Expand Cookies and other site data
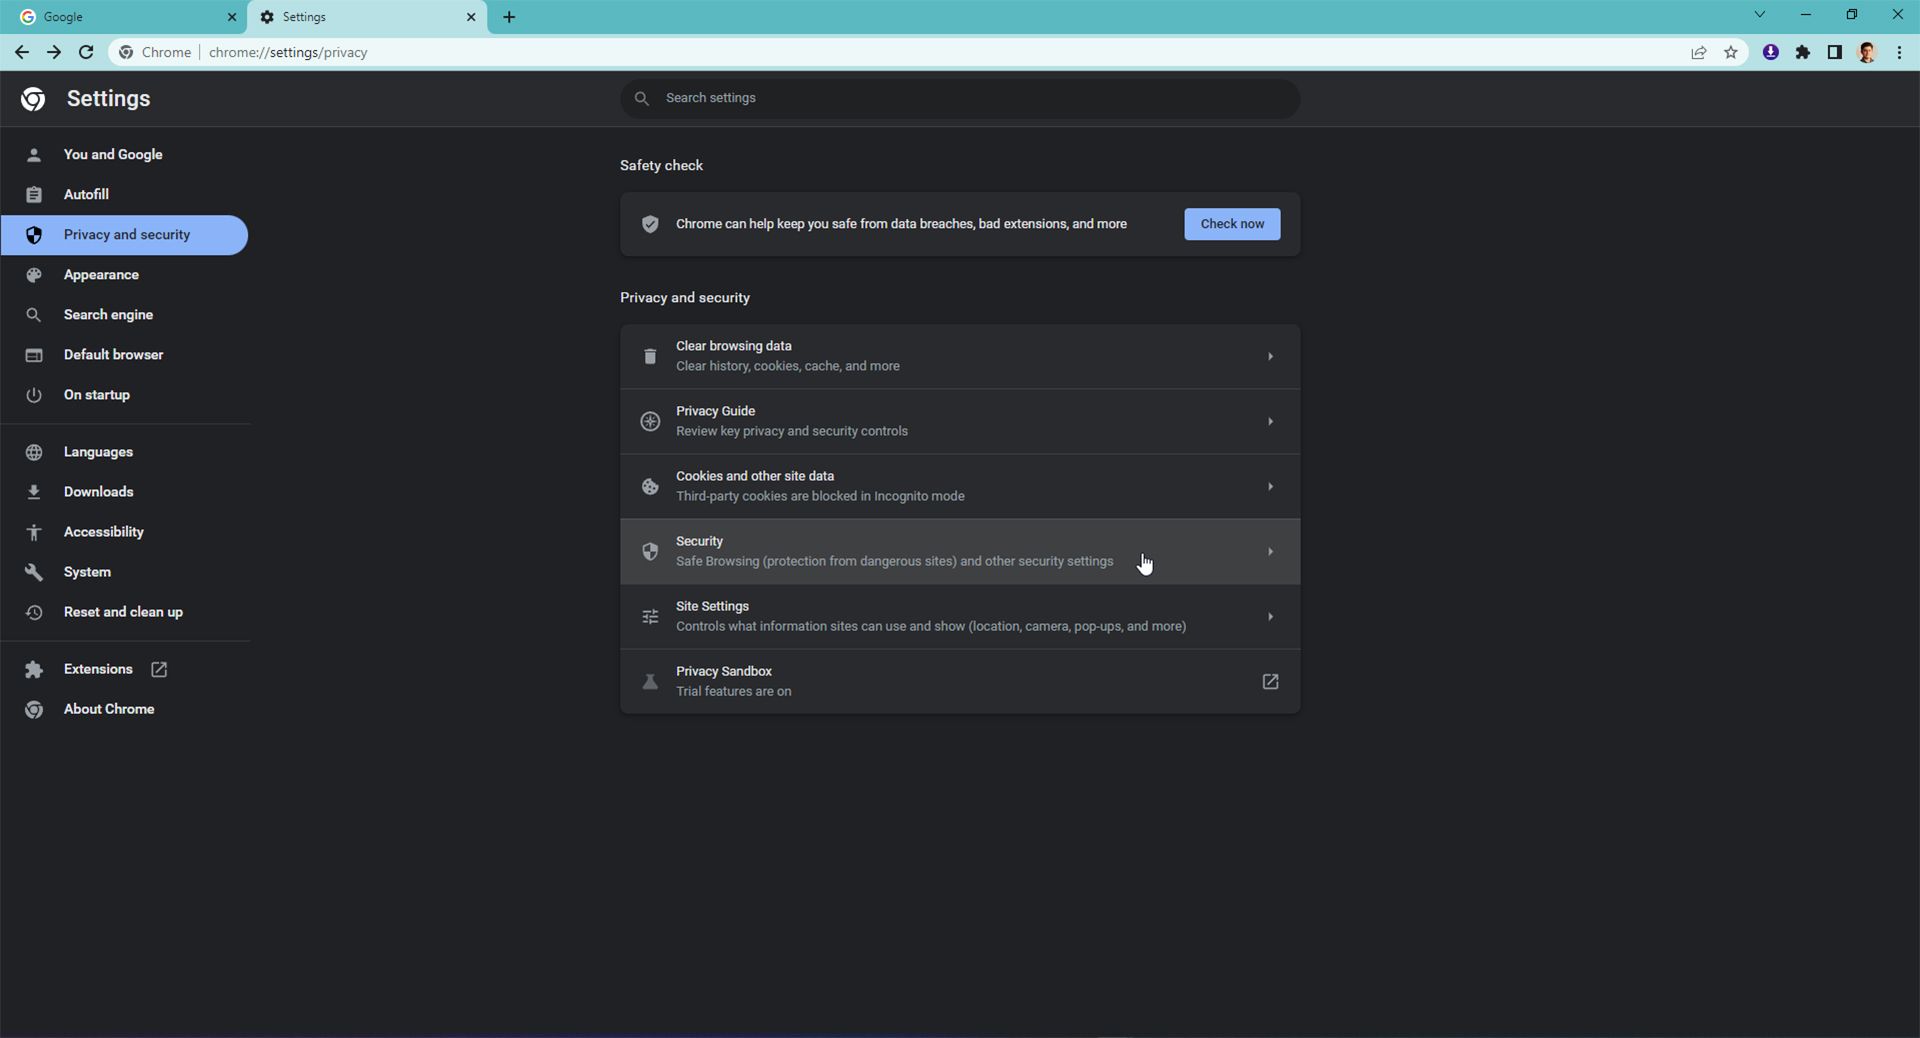The height and width of the screenshot is (1038, 1920). point(959,486)
